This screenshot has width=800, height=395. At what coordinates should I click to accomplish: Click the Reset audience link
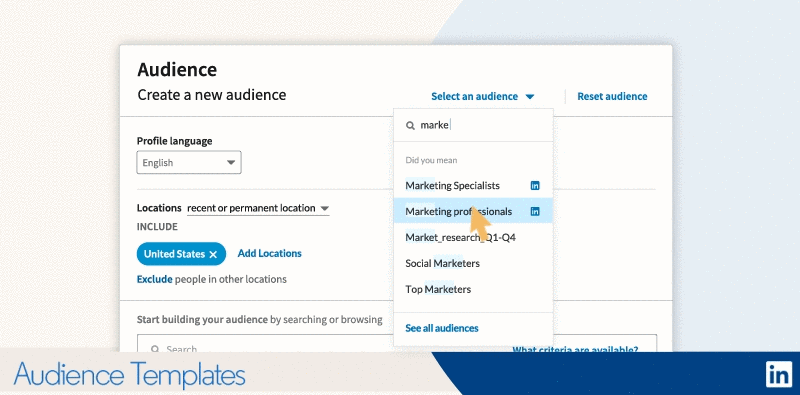pos(612,96)
